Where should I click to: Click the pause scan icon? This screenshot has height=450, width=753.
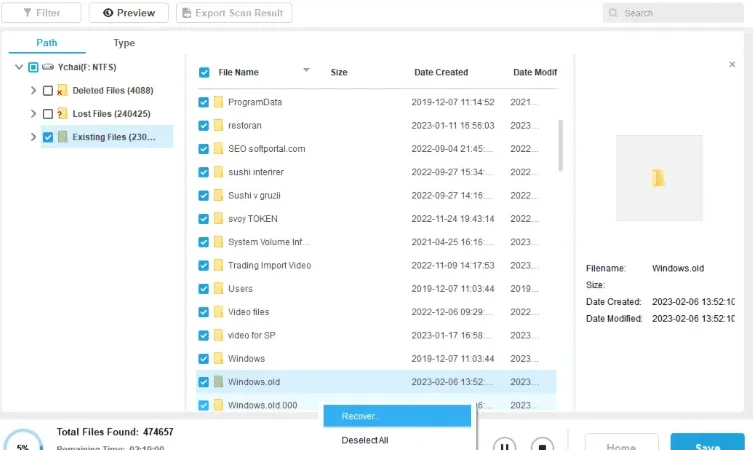504,446
